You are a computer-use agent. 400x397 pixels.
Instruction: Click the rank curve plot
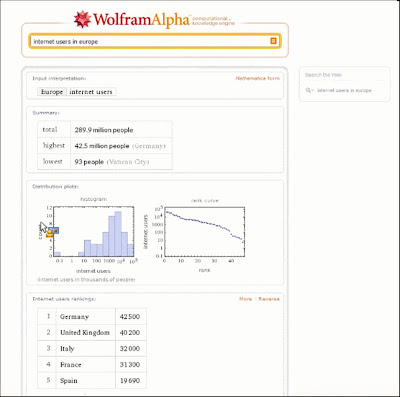[x=204, y=232]
